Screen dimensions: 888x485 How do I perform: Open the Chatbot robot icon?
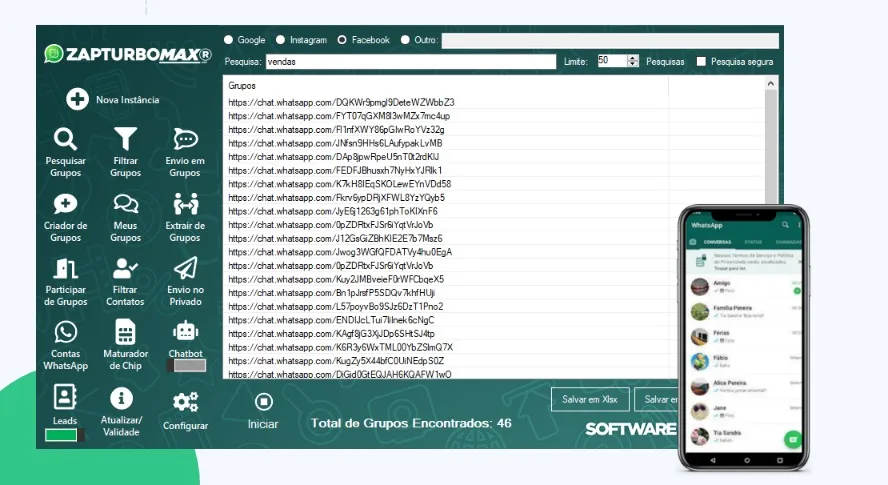(x=185, y=331)
